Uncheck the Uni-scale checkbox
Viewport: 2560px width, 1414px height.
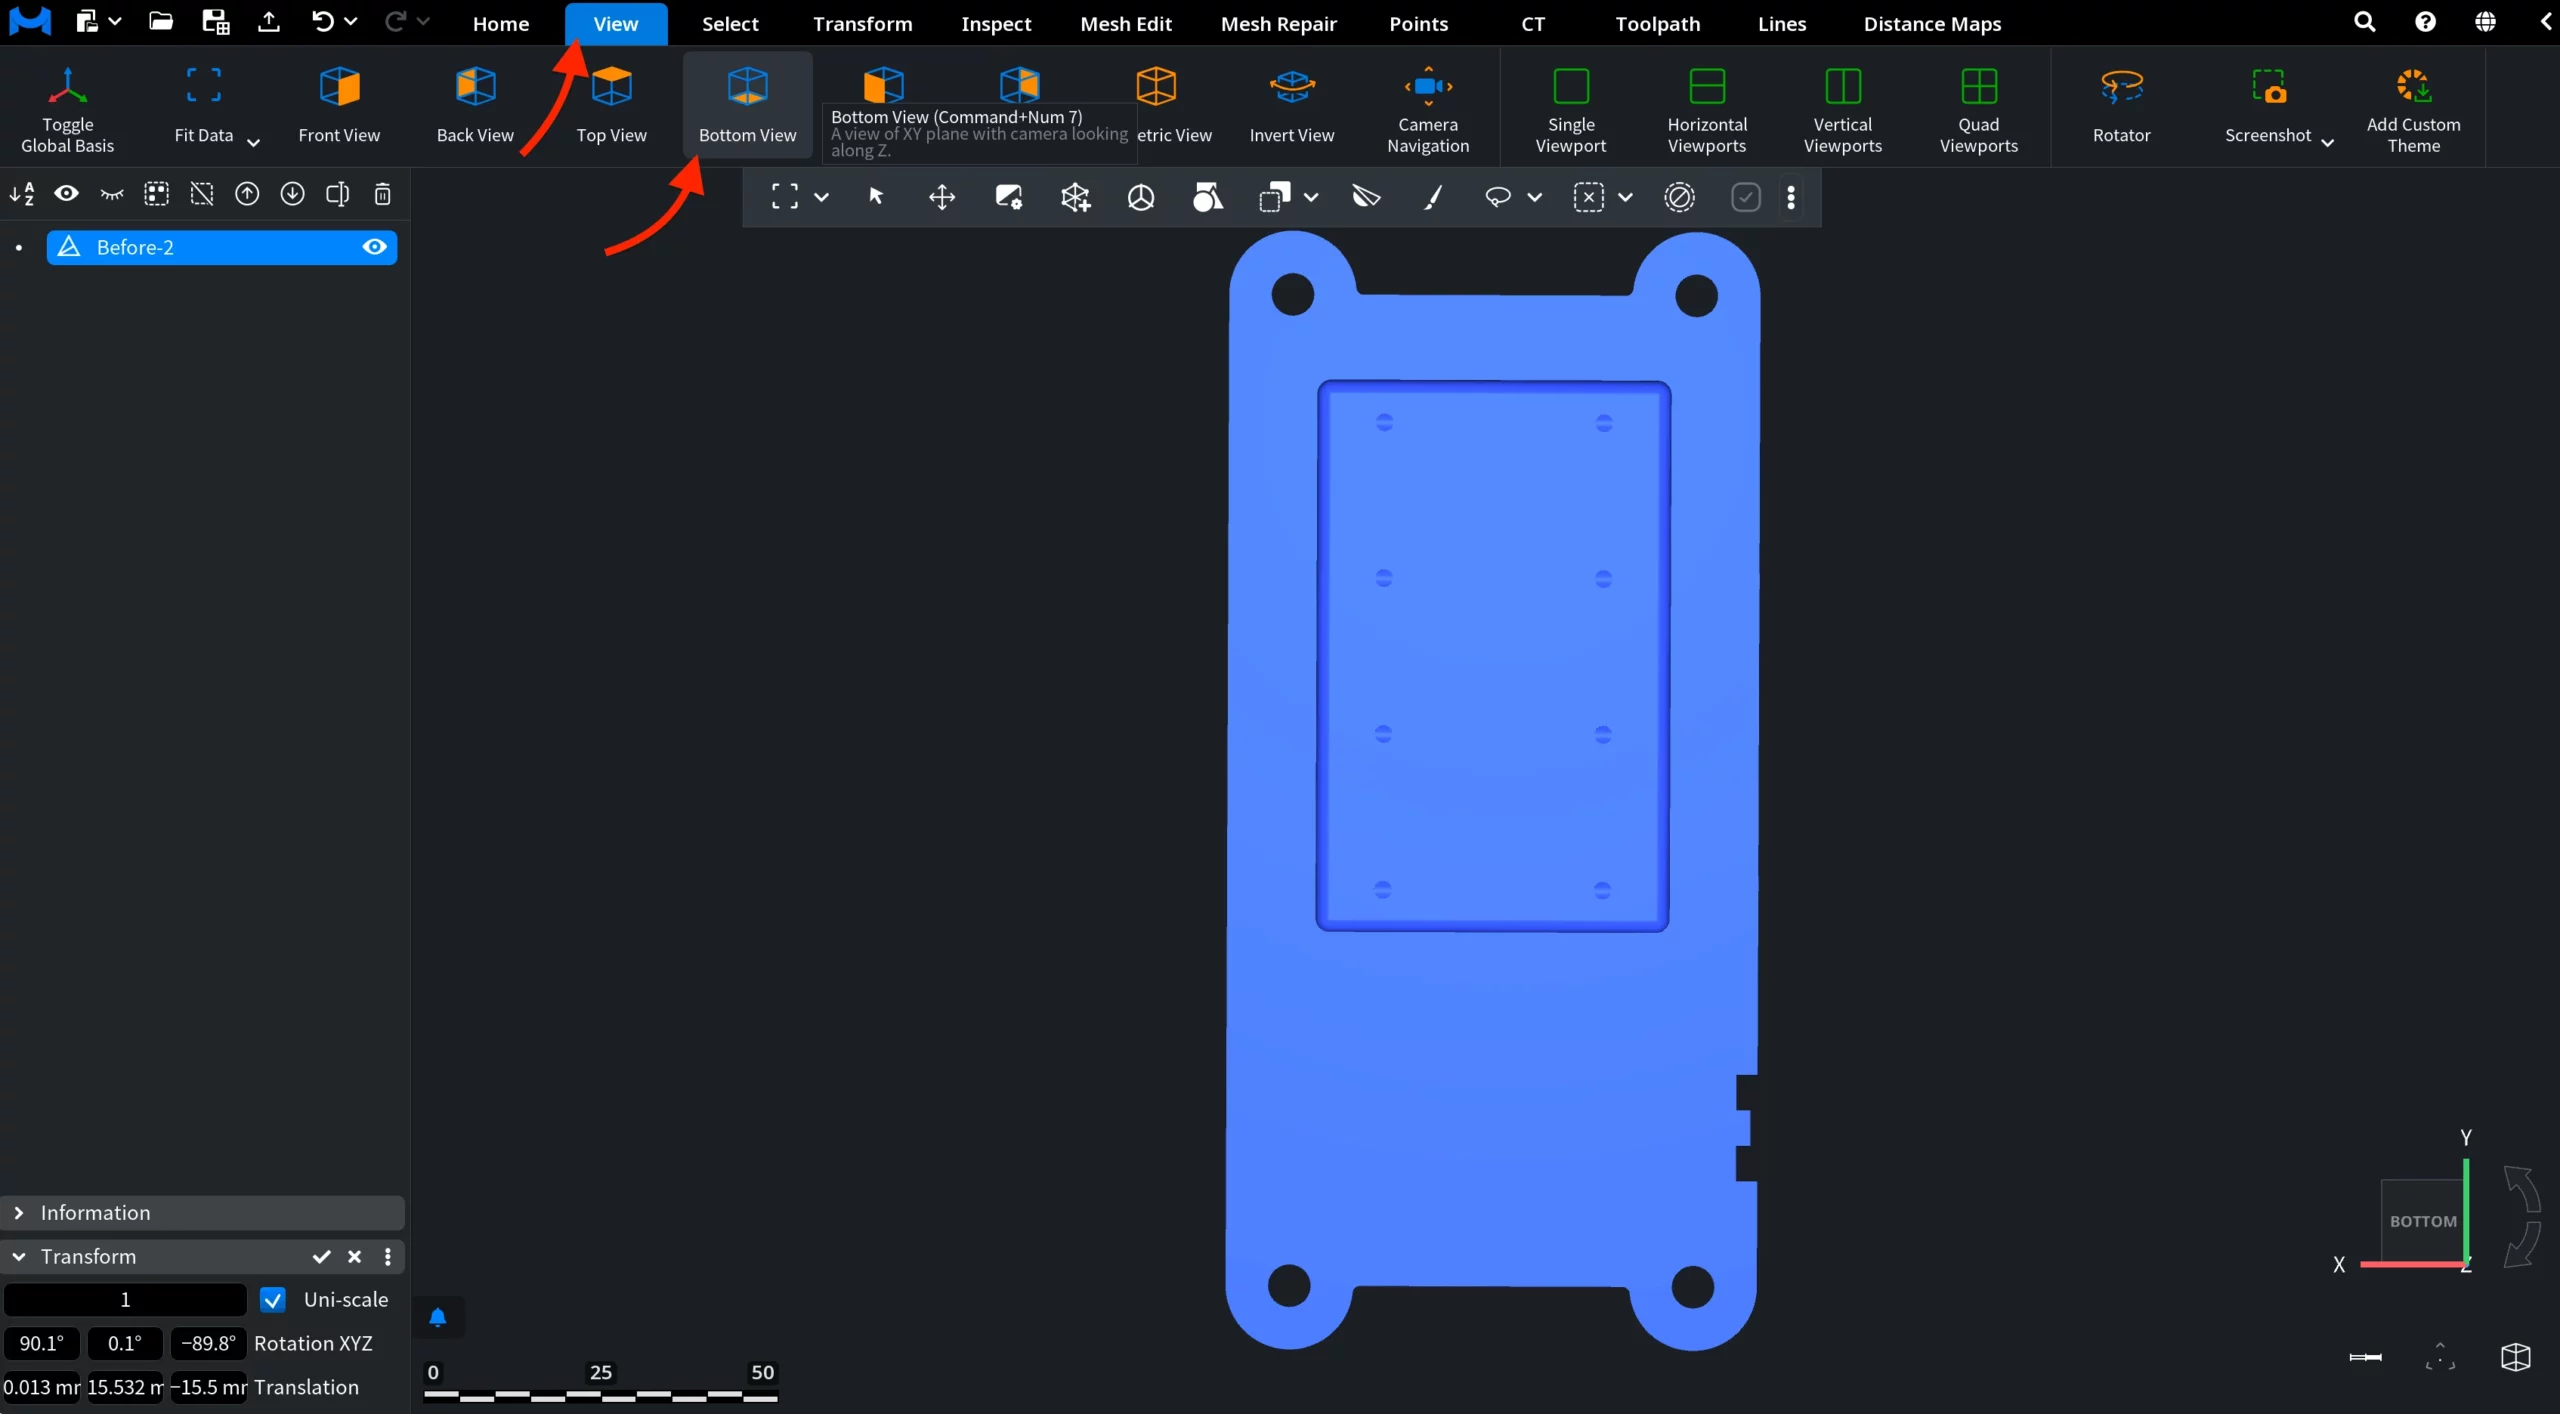272,1300
